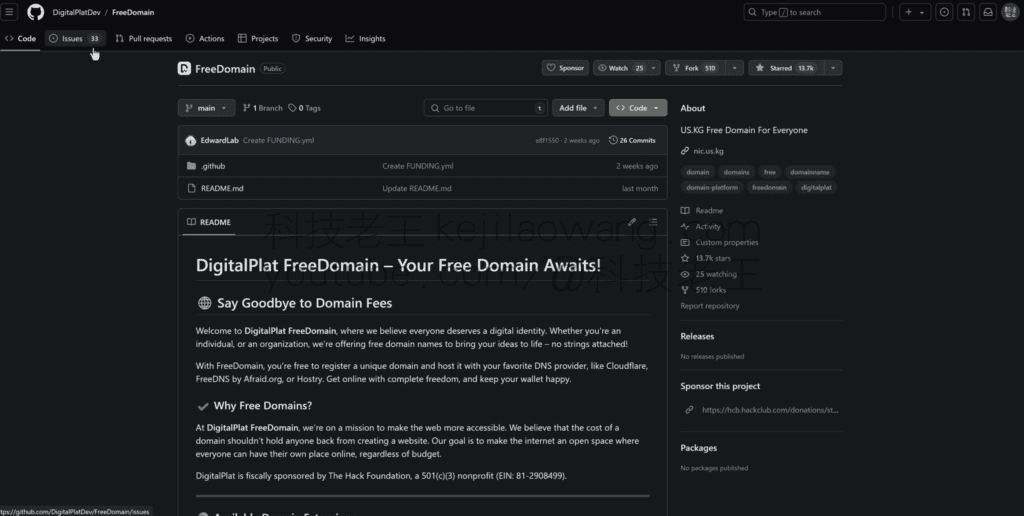
Task: Focus the Type / to search field
Action: click(x=814, y=12)
